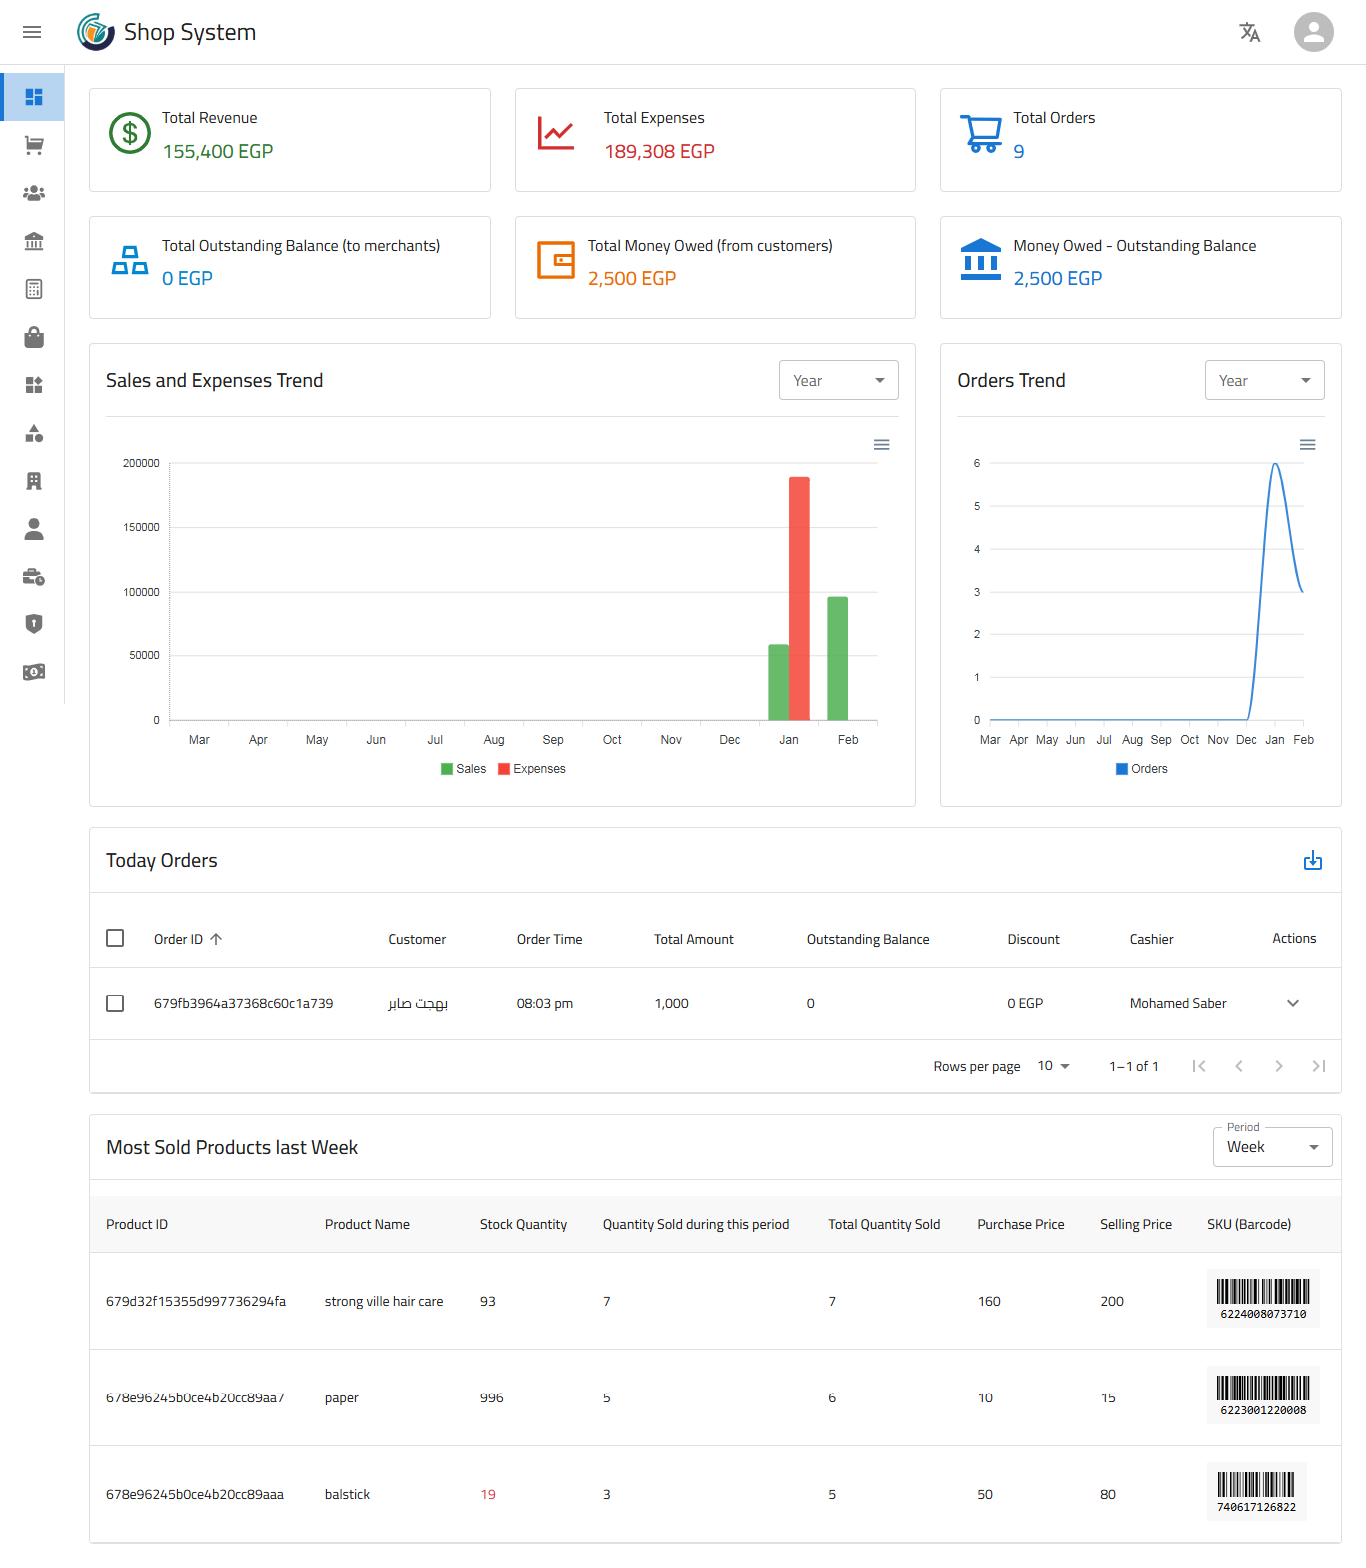Image resolution: width=1366 pixels, height=1568 pixels.
Task: Open the user profile avatar
Action: pos(1313,32)
